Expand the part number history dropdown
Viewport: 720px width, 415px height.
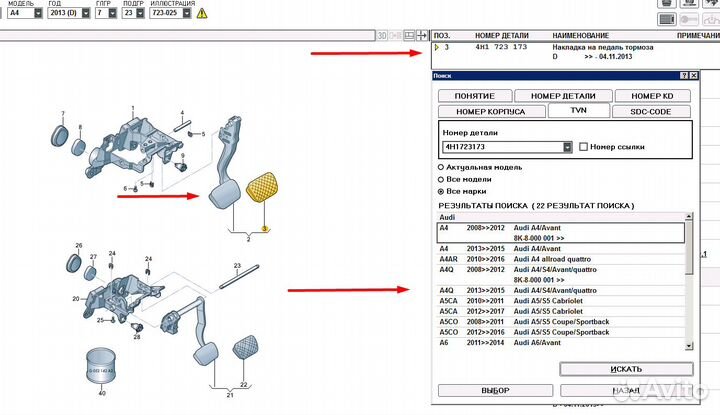click(567, 147)
